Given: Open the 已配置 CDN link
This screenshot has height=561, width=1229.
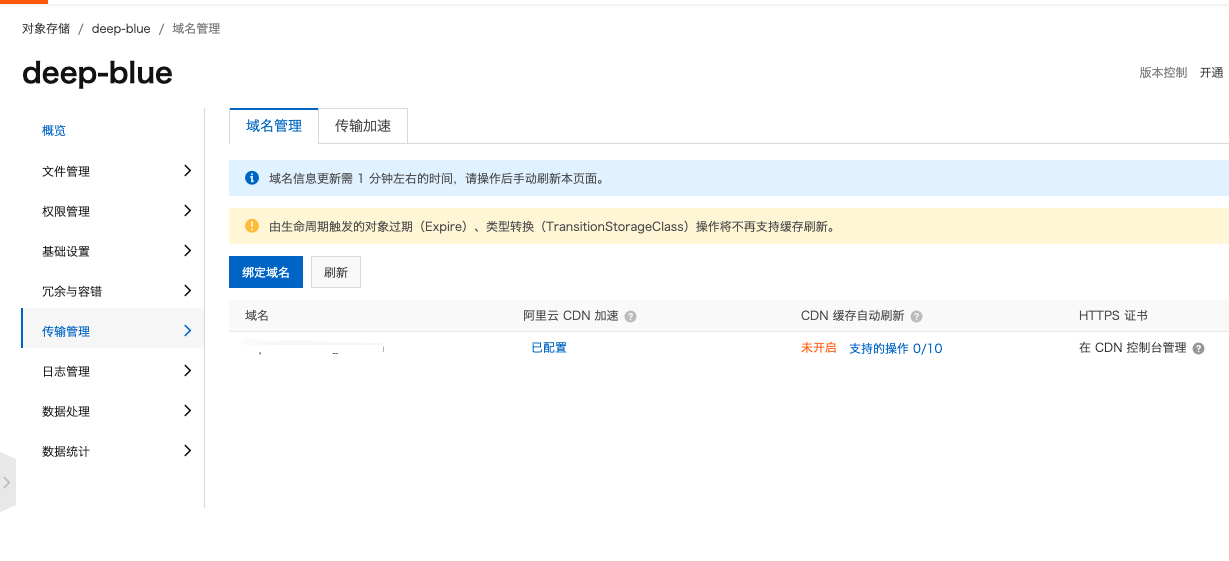Looking at the screenshot, I should 548,348.
